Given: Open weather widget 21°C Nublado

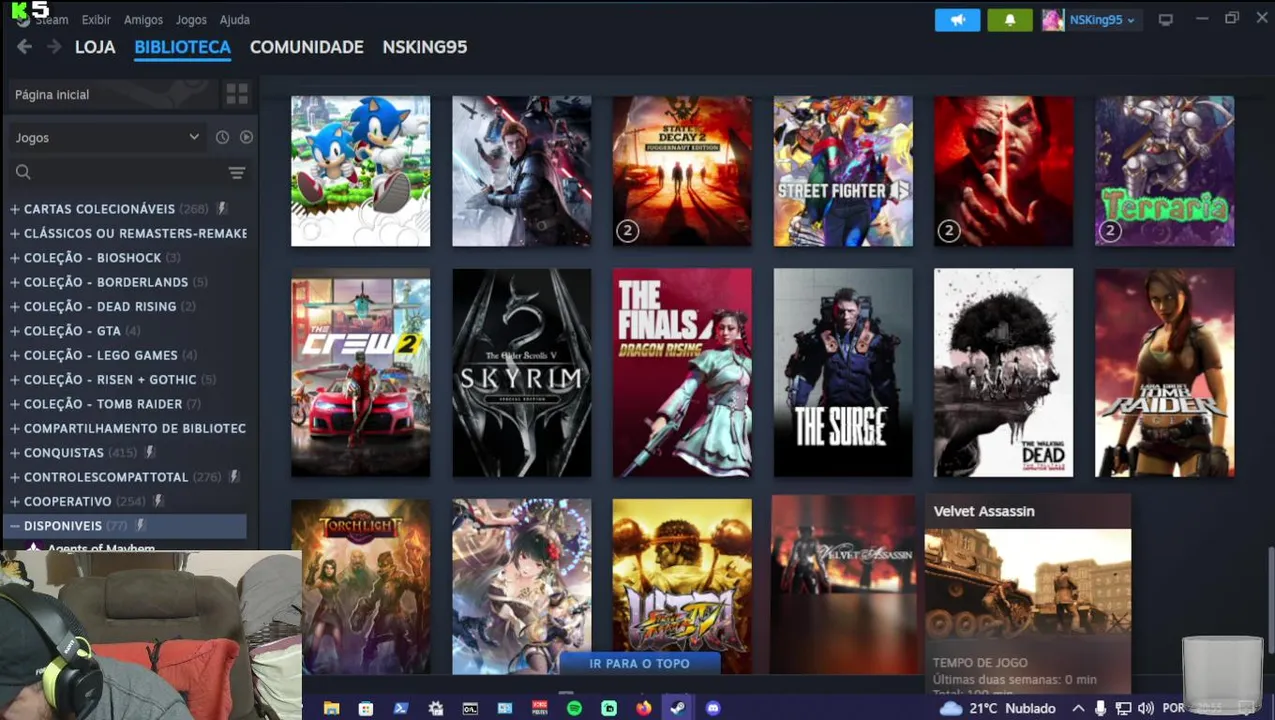Looking at the screenshot, I should tap(998, 708).
